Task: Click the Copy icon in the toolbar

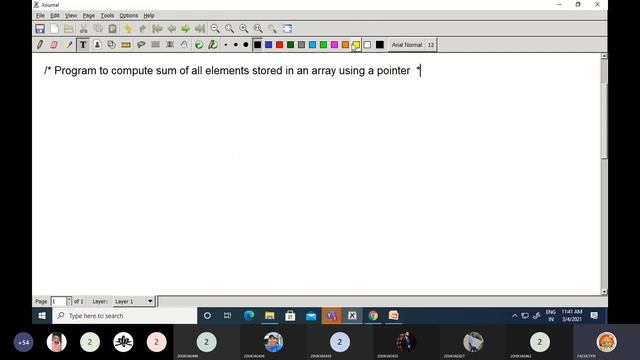Action: point(98,29)
